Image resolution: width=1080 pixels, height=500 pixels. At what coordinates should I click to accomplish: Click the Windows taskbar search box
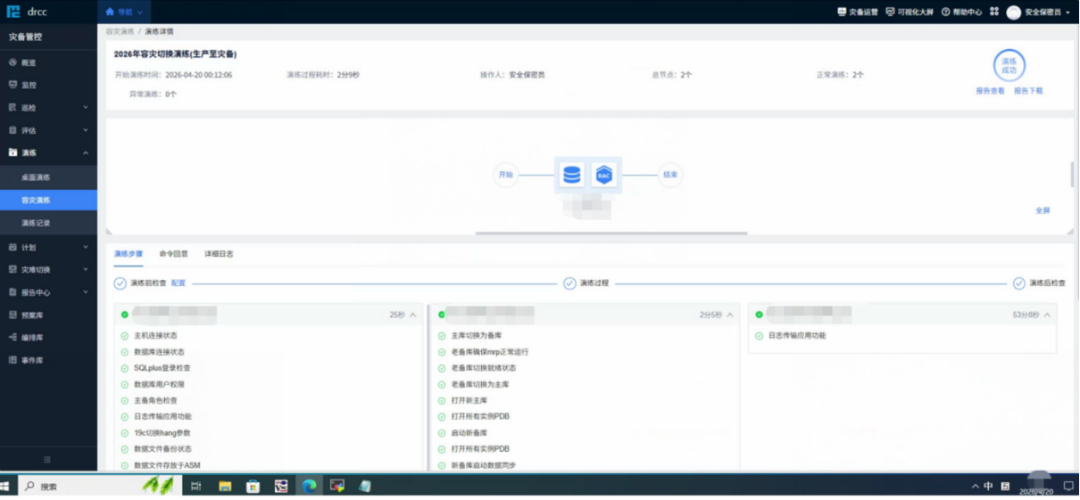[x=101, y=486]
